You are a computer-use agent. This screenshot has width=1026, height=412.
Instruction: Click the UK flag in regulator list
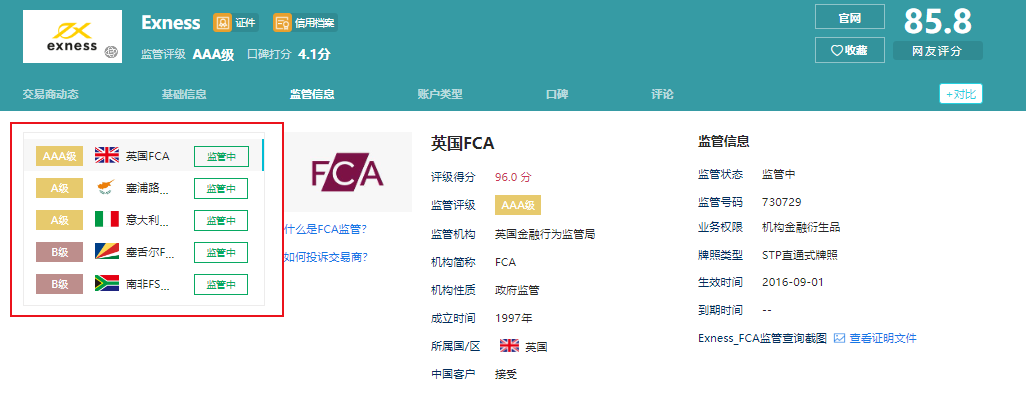pos(107,156)
